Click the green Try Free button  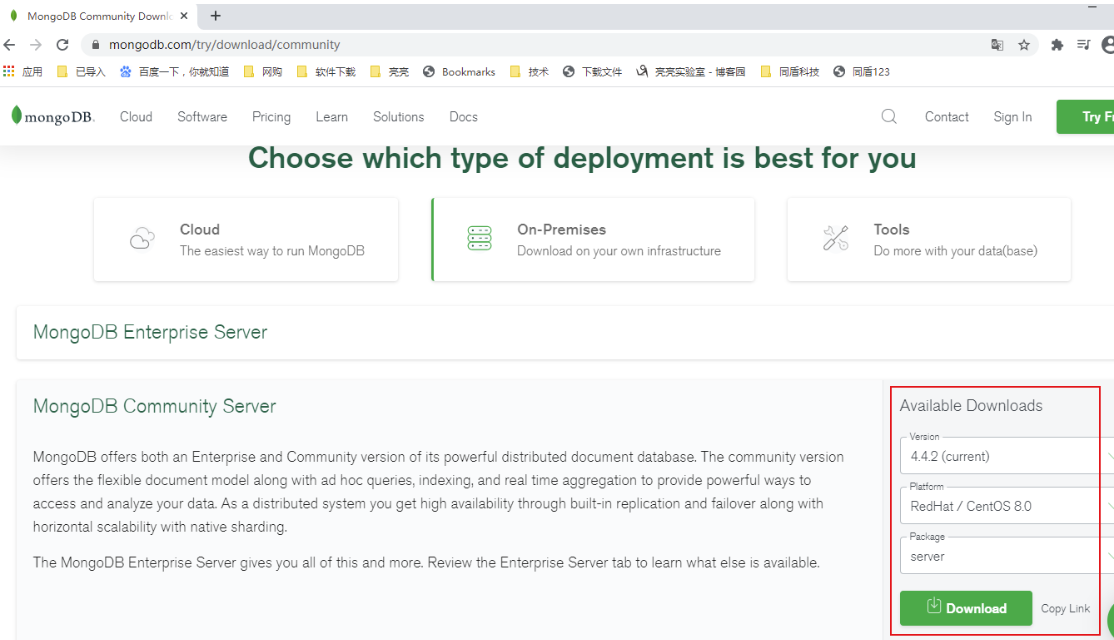point(1086,116)
